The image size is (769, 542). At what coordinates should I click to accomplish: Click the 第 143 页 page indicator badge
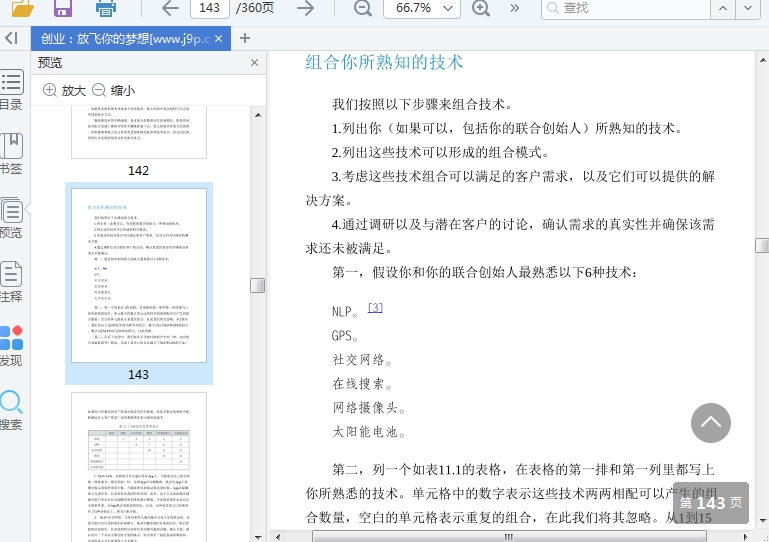coord(711,503)
